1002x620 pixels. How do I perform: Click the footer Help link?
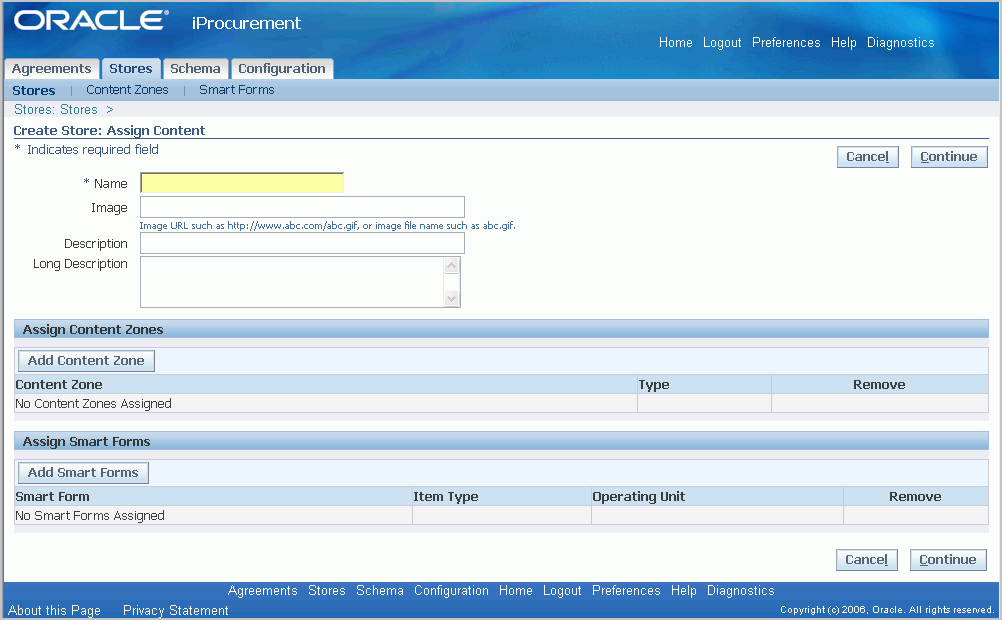684,591
